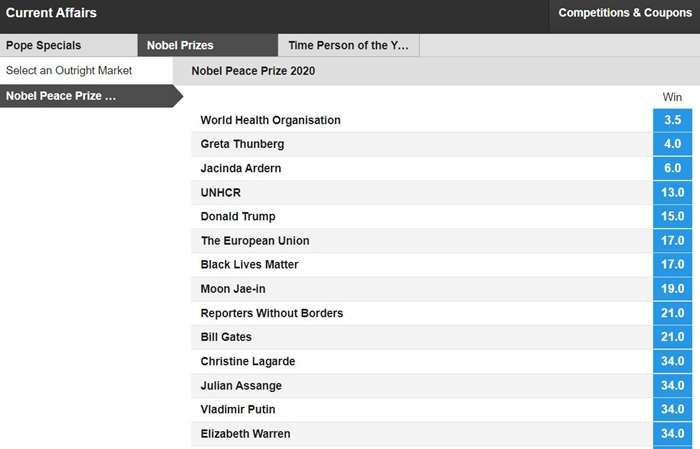700x449 pixels.
Task: Select Reporters Without Borders 21.0 odds
Action: click(x=672, y=313)
